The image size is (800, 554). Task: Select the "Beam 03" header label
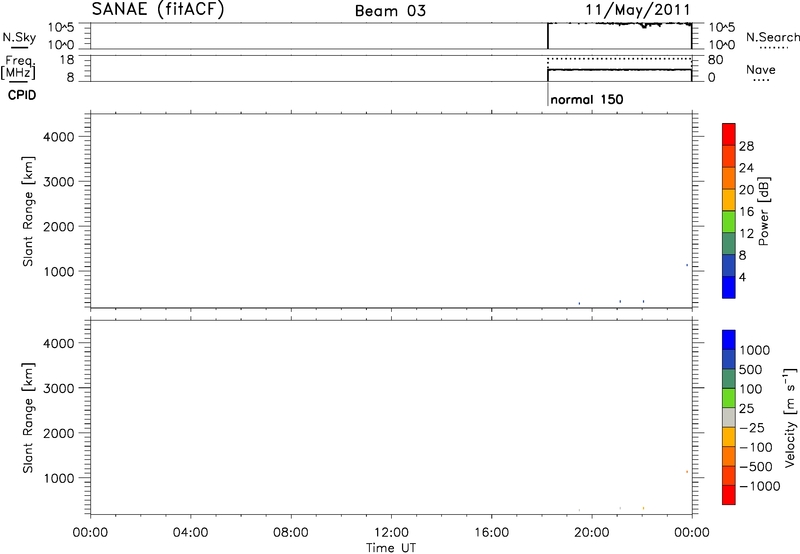pyautogui.click(x=390, y=11)
